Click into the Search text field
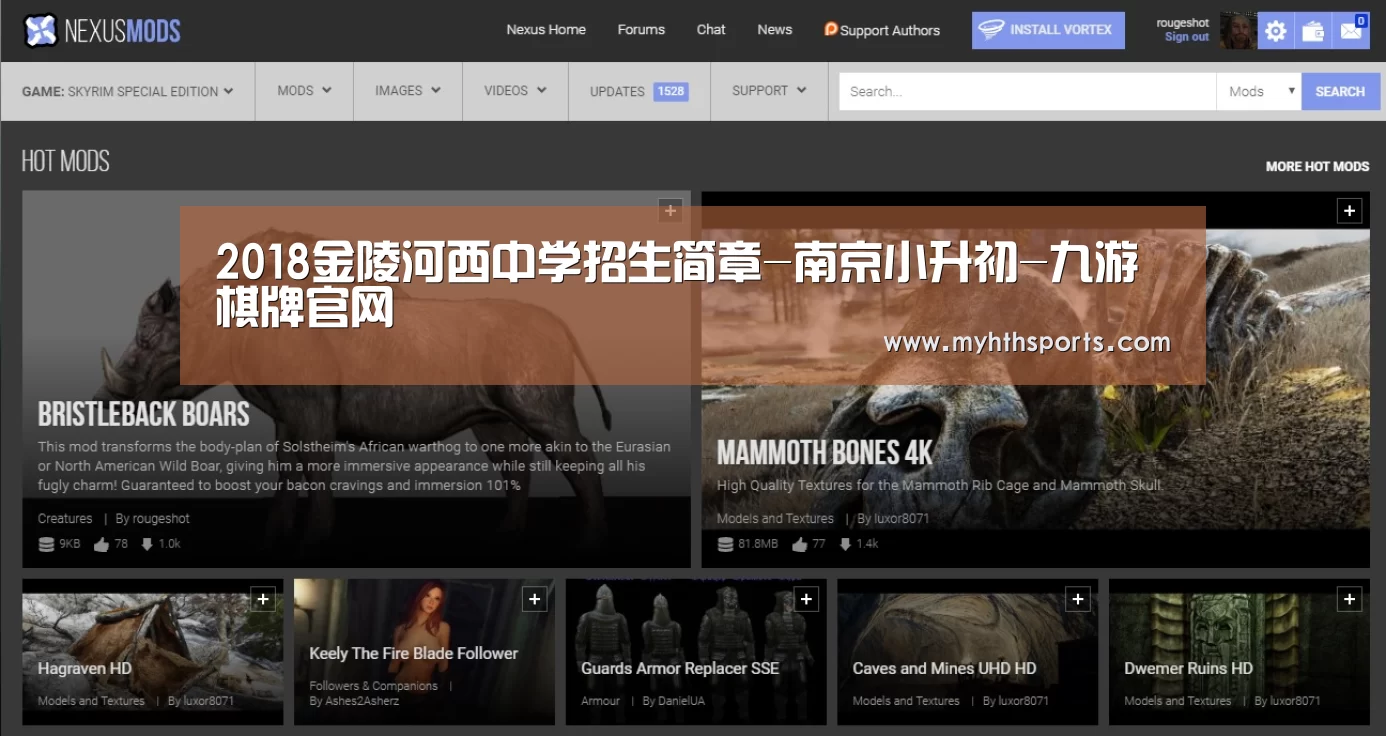 [x=1027, y=91]
